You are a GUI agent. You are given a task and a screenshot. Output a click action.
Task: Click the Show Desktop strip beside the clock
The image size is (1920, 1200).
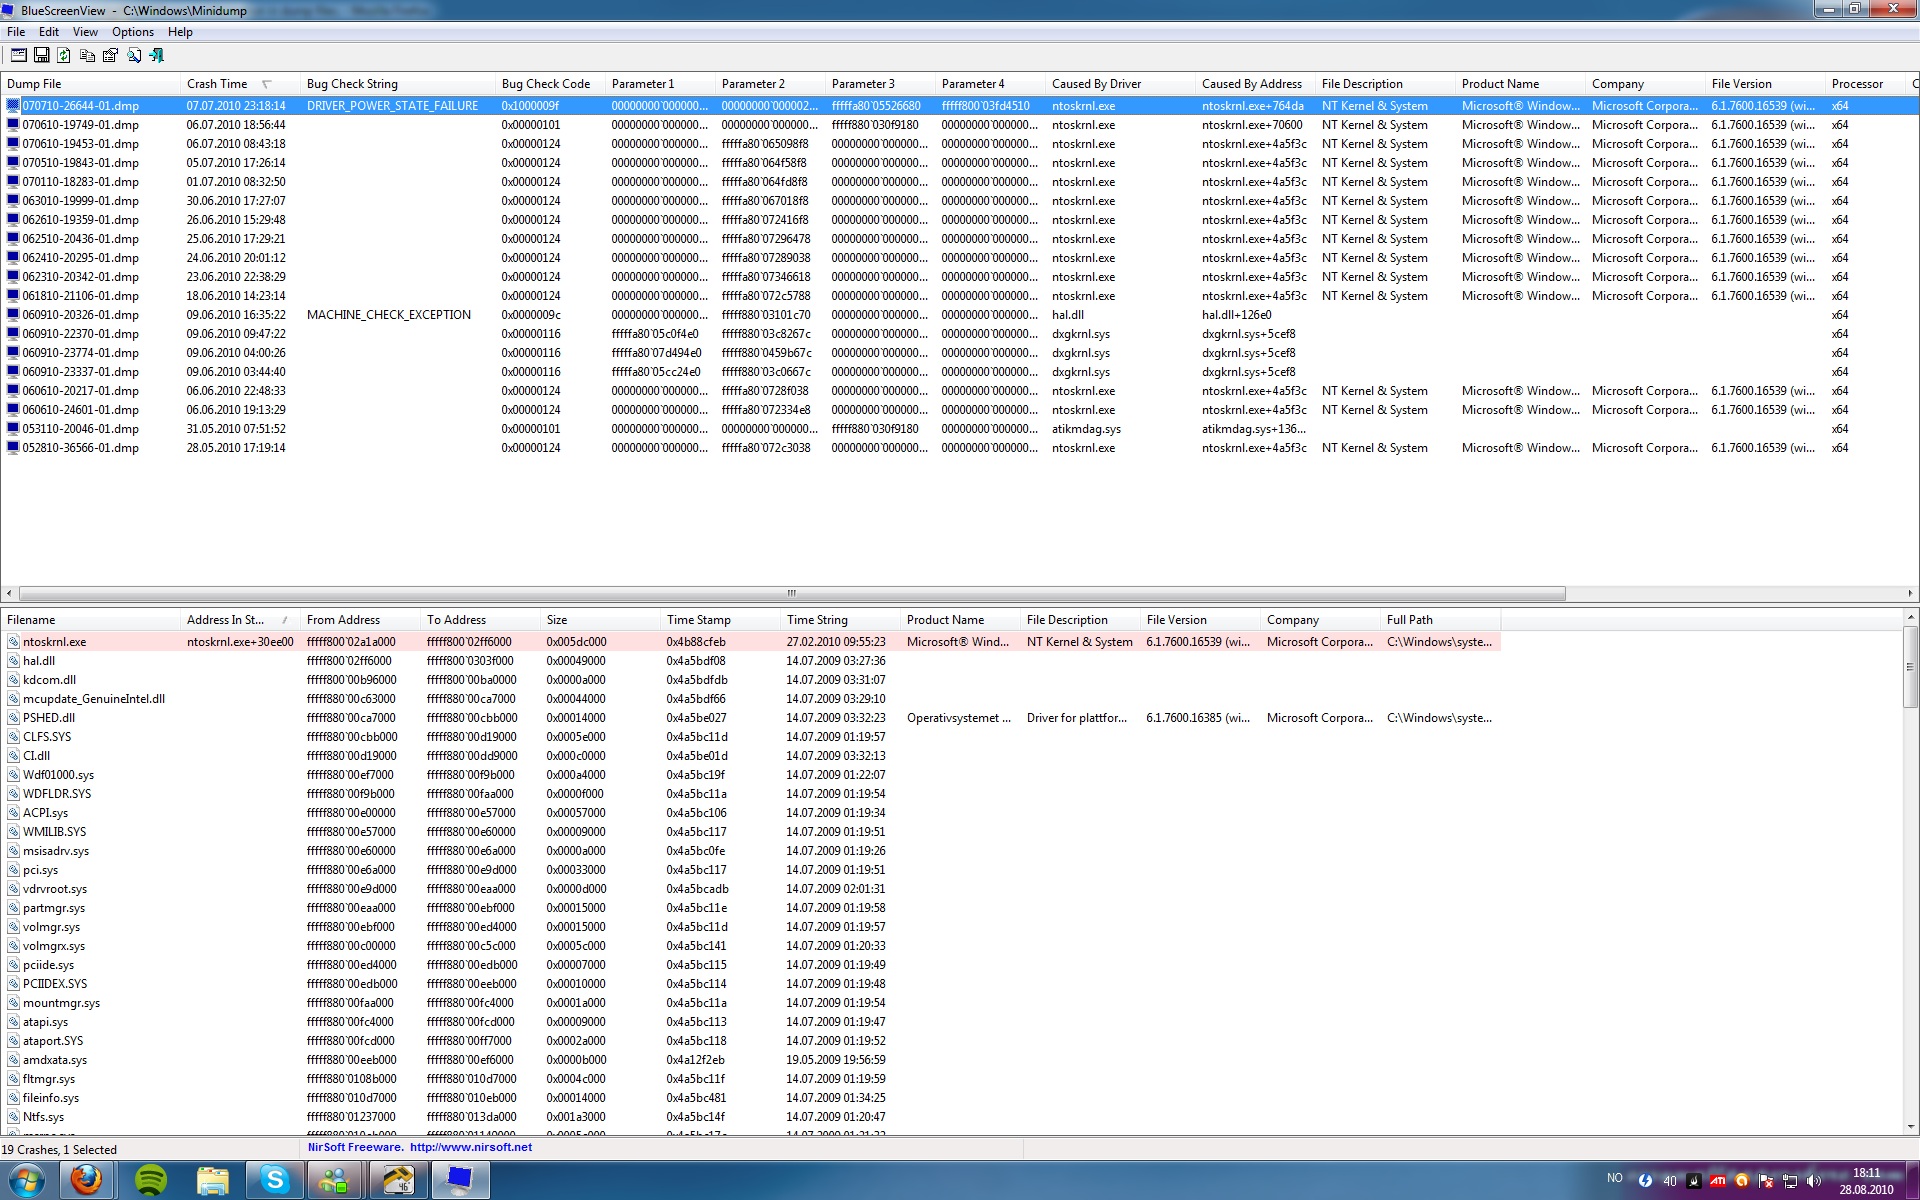pos(1912,1181)
